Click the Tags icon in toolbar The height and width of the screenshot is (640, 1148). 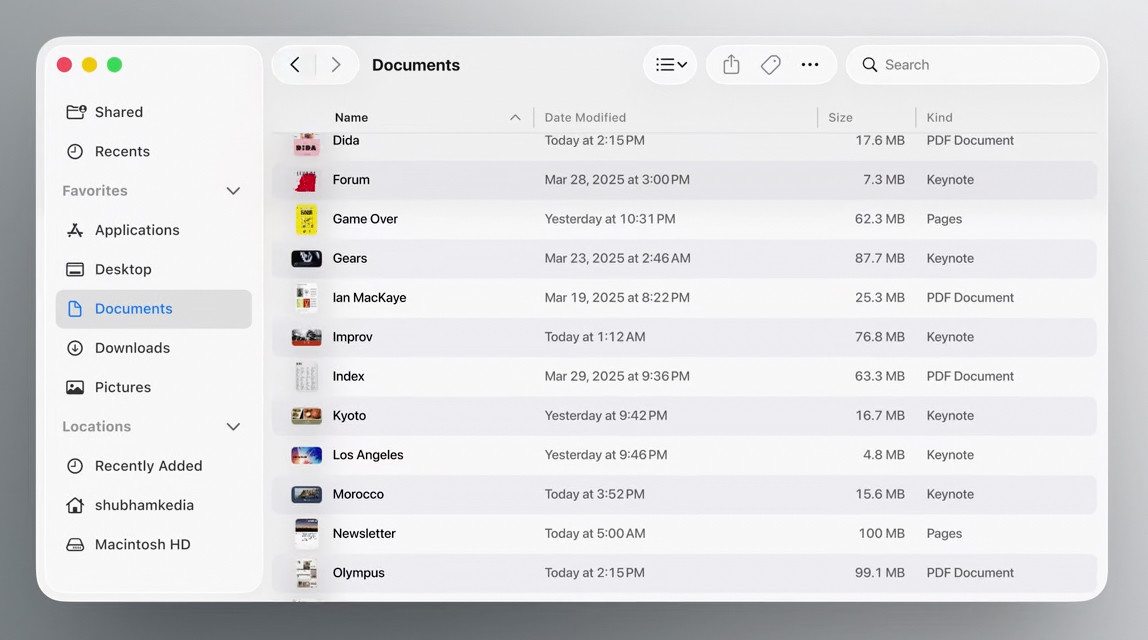click(770, 64)
